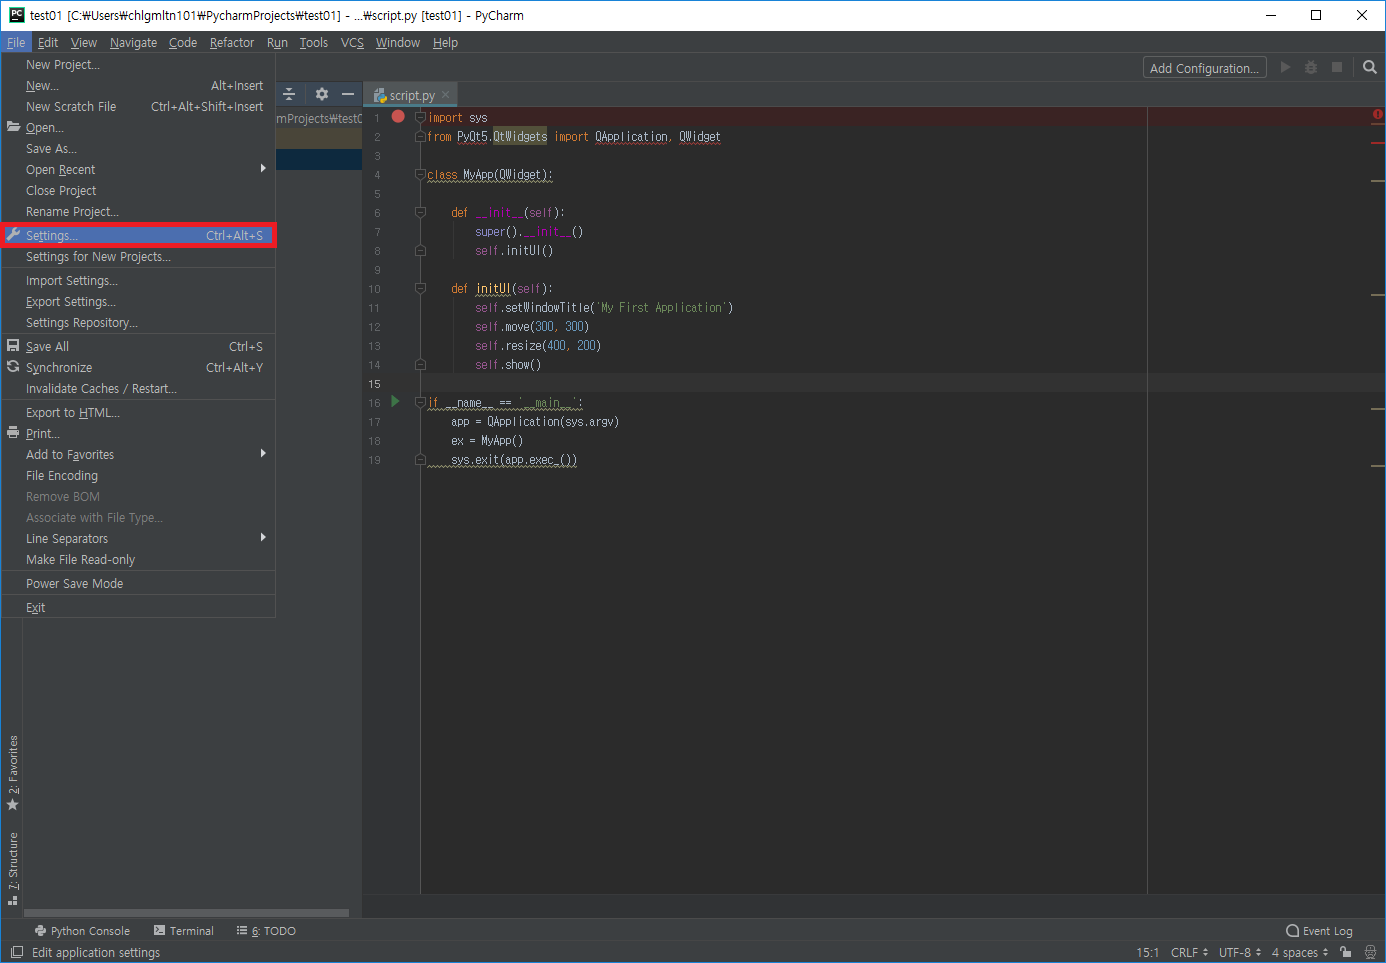Image resolution: width=1386 pixels, height=963 pixels.
Task: Click the inspector hector icon in status bar
Action: pos(1370,952)
